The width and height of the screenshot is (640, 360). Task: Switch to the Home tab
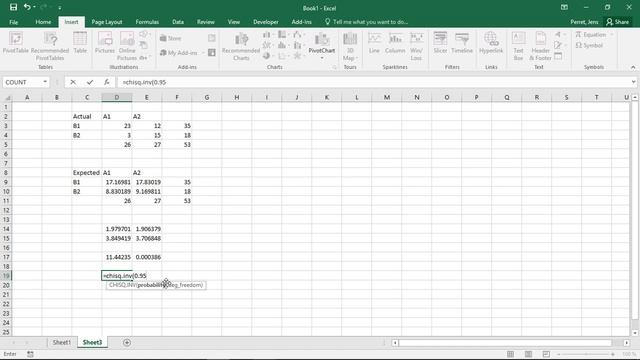(x=43, y=22)
